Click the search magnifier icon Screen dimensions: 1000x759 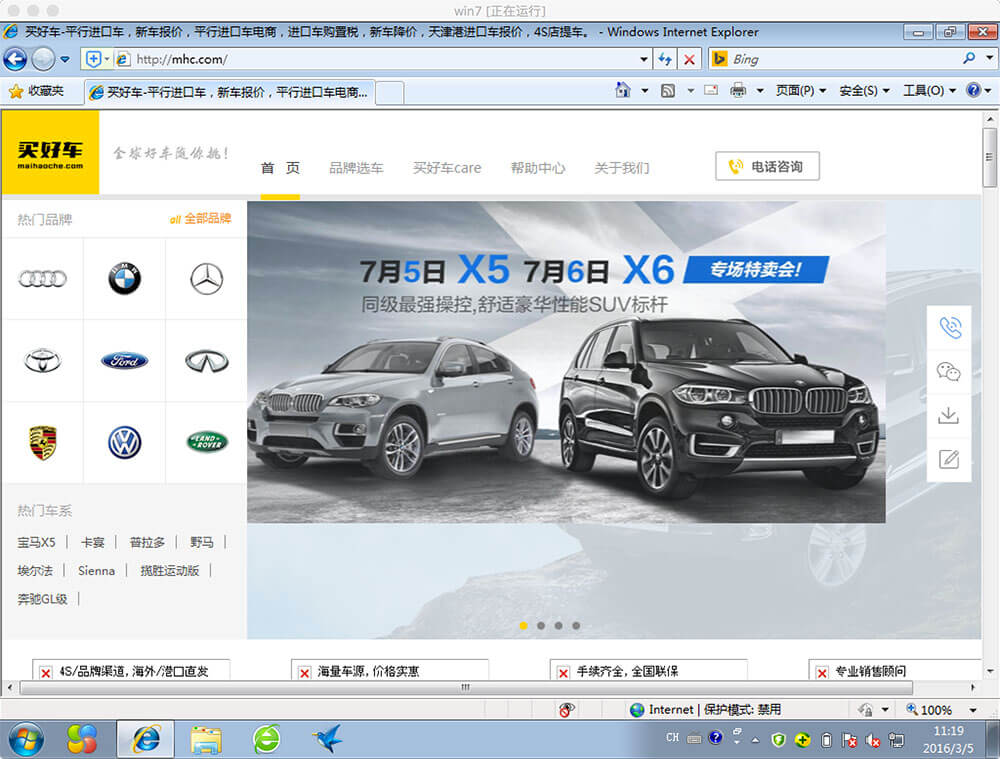[969, 59]
